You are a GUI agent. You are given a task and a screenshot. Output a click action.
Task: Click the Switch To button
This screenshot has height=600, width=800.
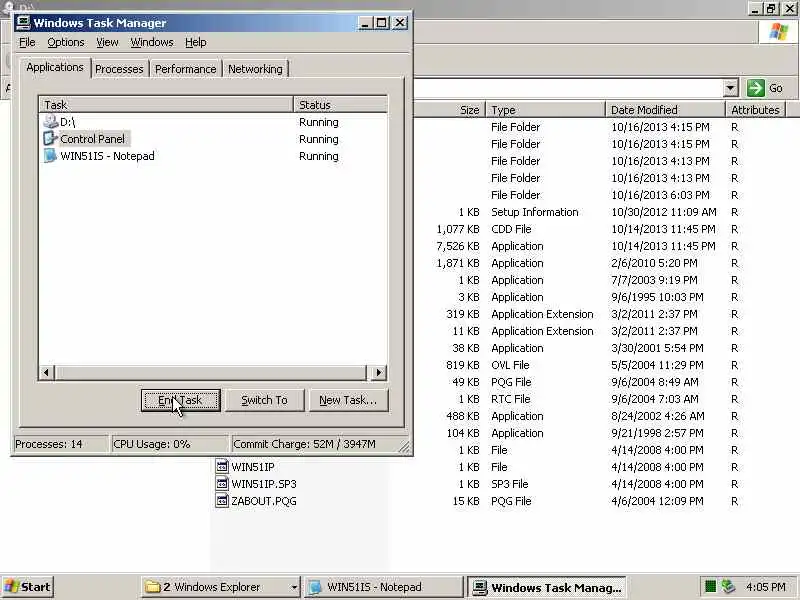tap(264, 401)
